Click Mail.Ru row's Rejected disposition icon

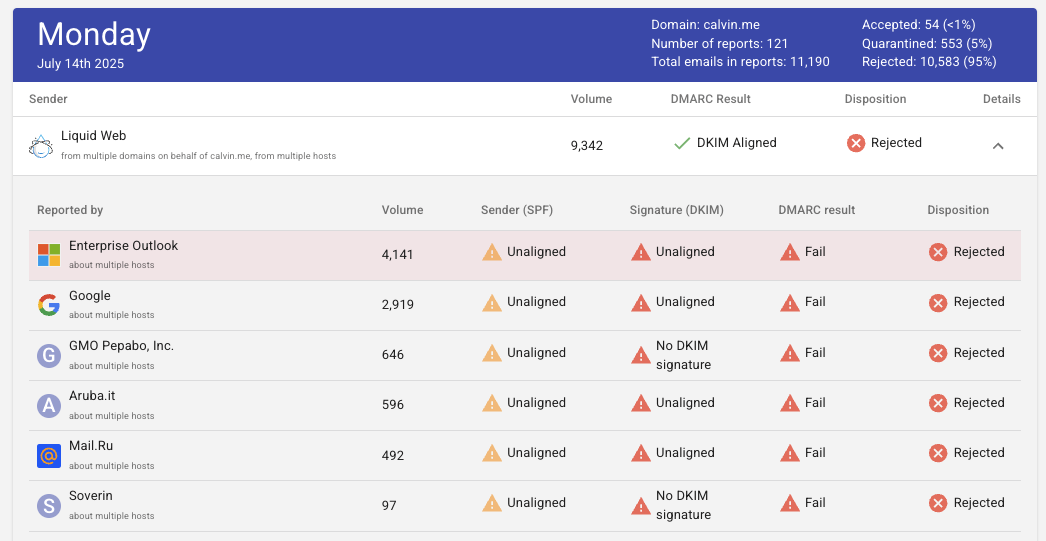point(938,453)
